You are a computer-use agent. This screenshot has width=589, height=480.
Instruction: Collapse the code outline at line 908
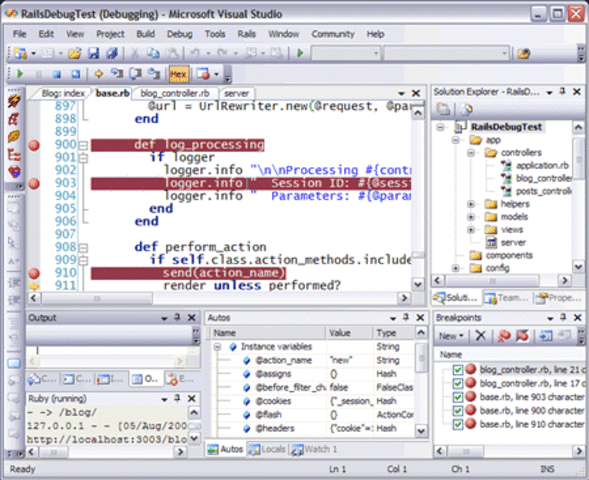83,248
